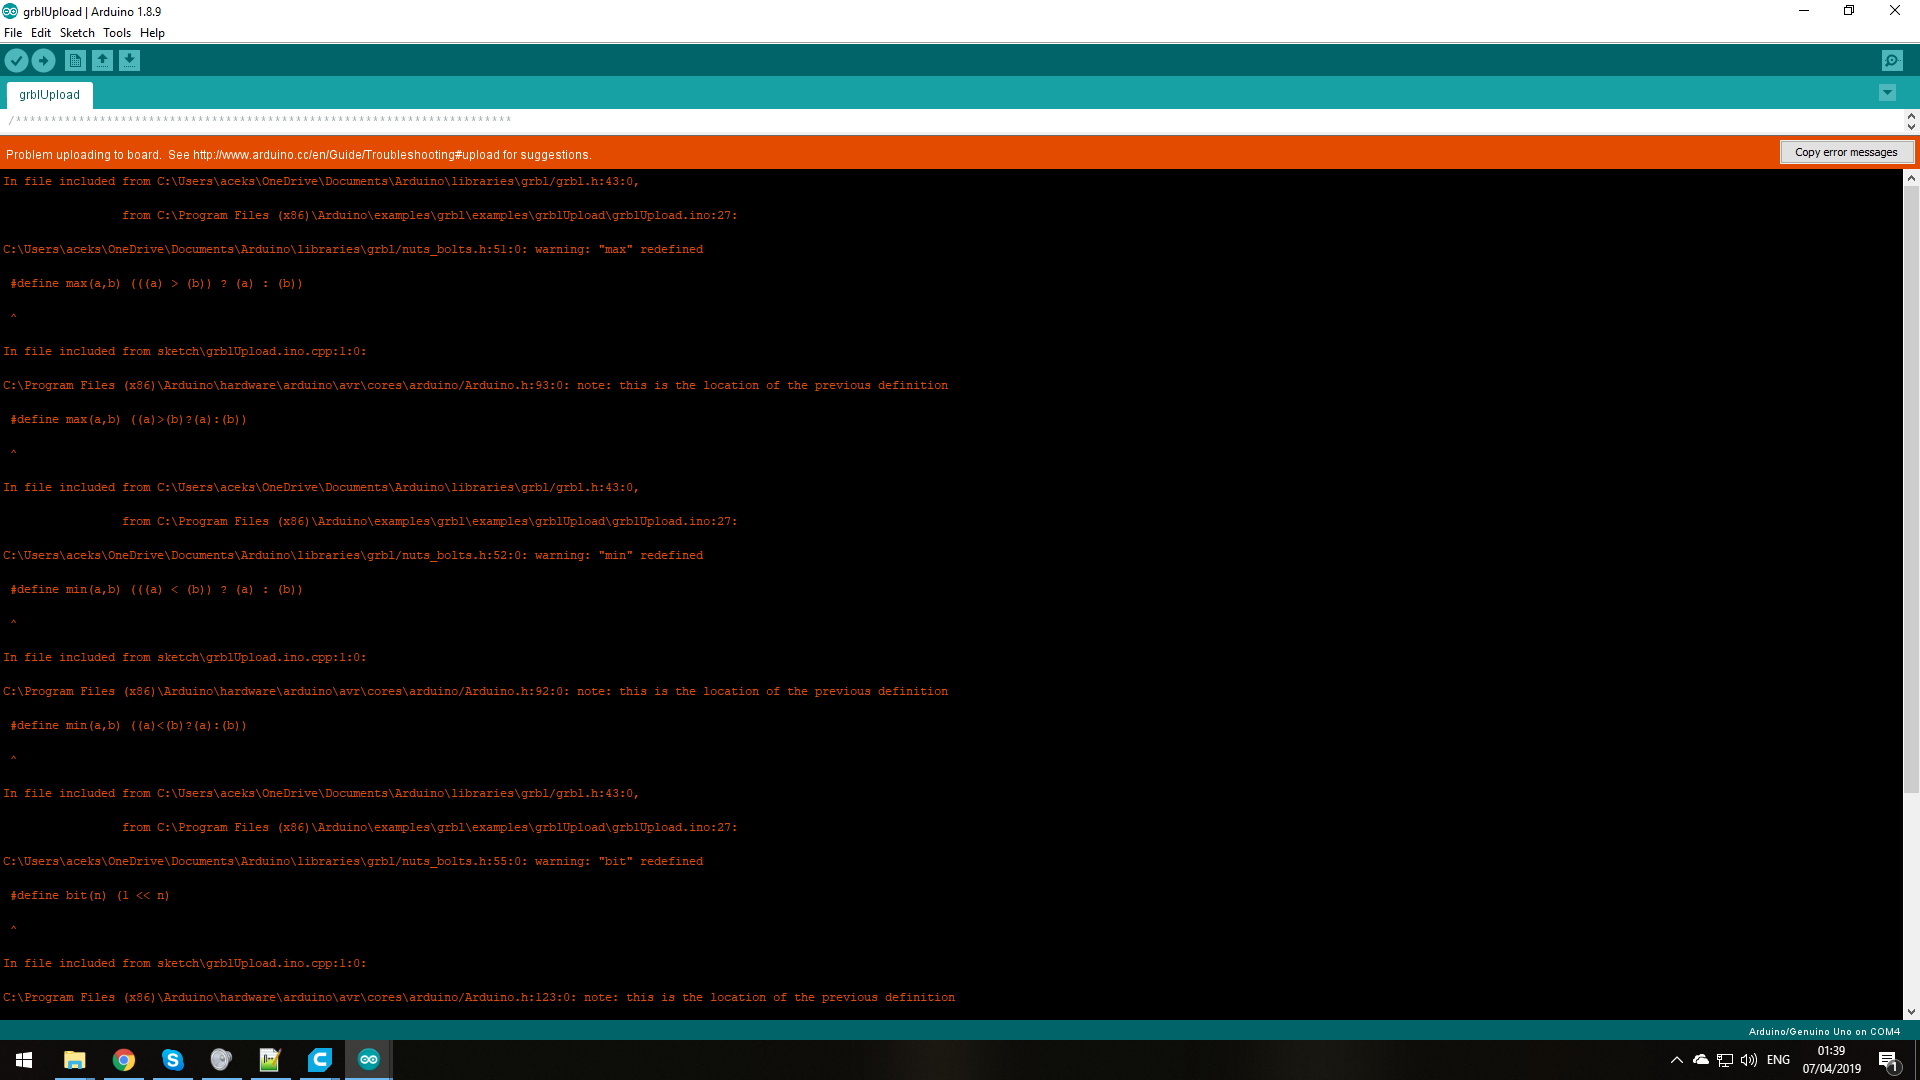Create a new sketch via the New icon

75,60
